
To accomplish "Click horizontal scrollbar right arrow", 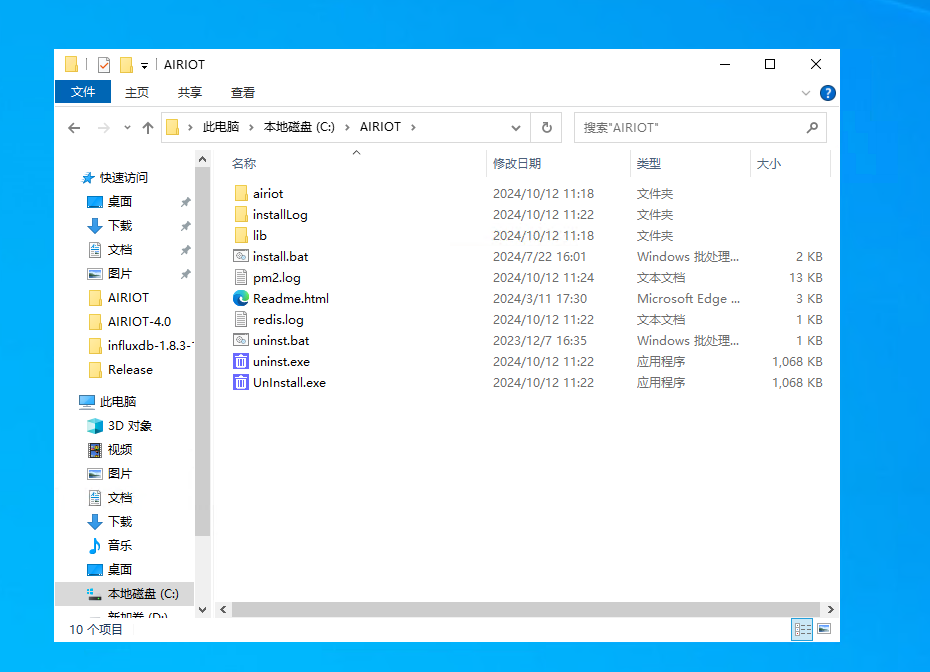I will [830, 610].
